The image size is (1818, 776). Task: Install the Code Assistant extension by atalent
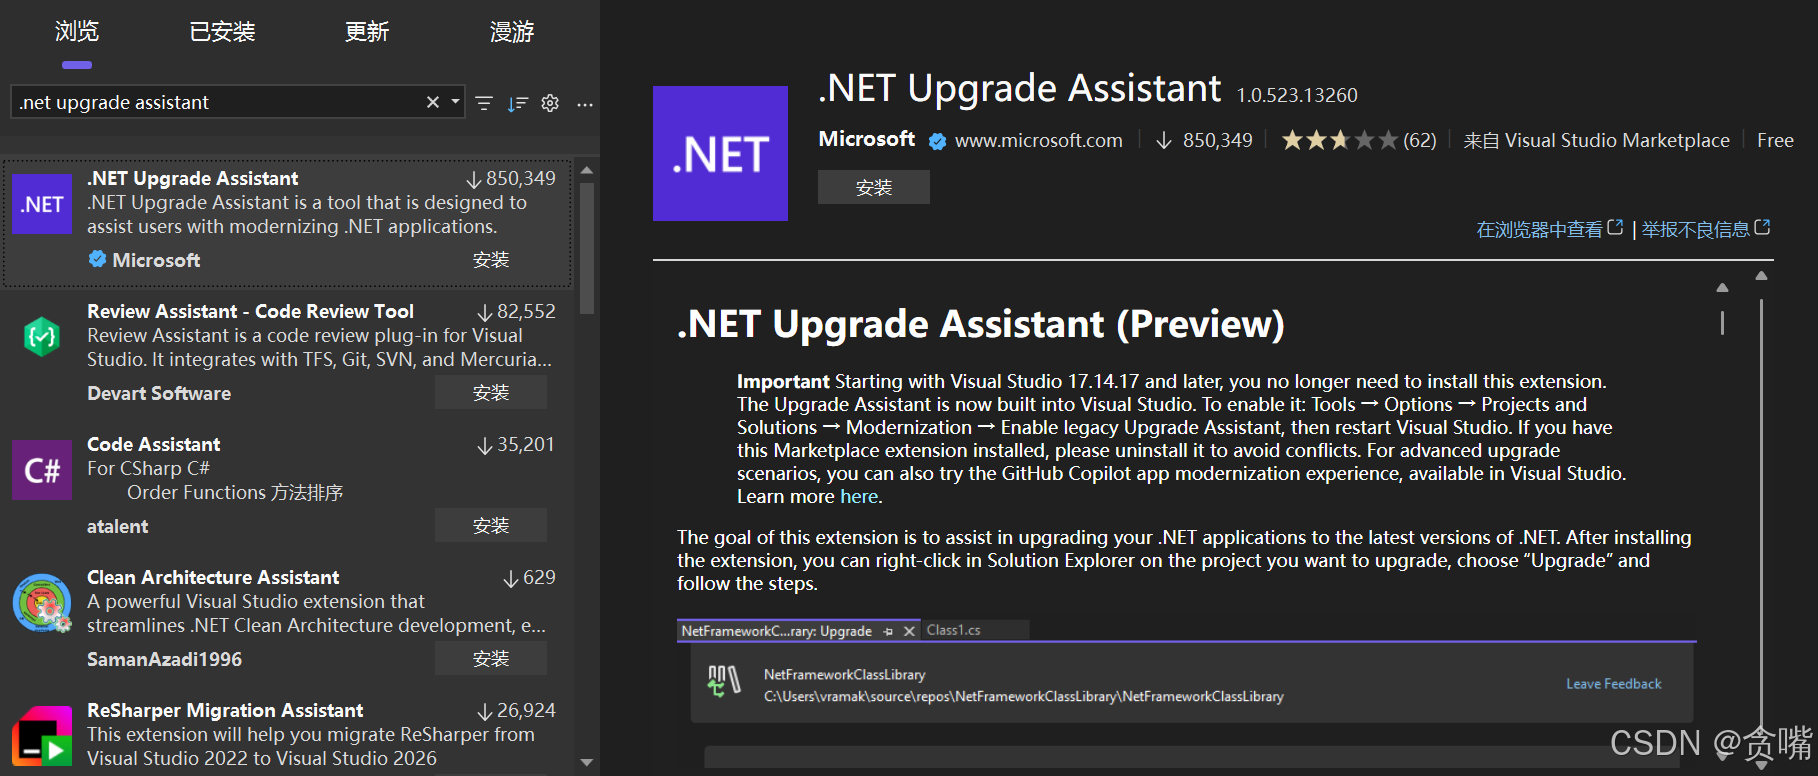coord(491,526)
